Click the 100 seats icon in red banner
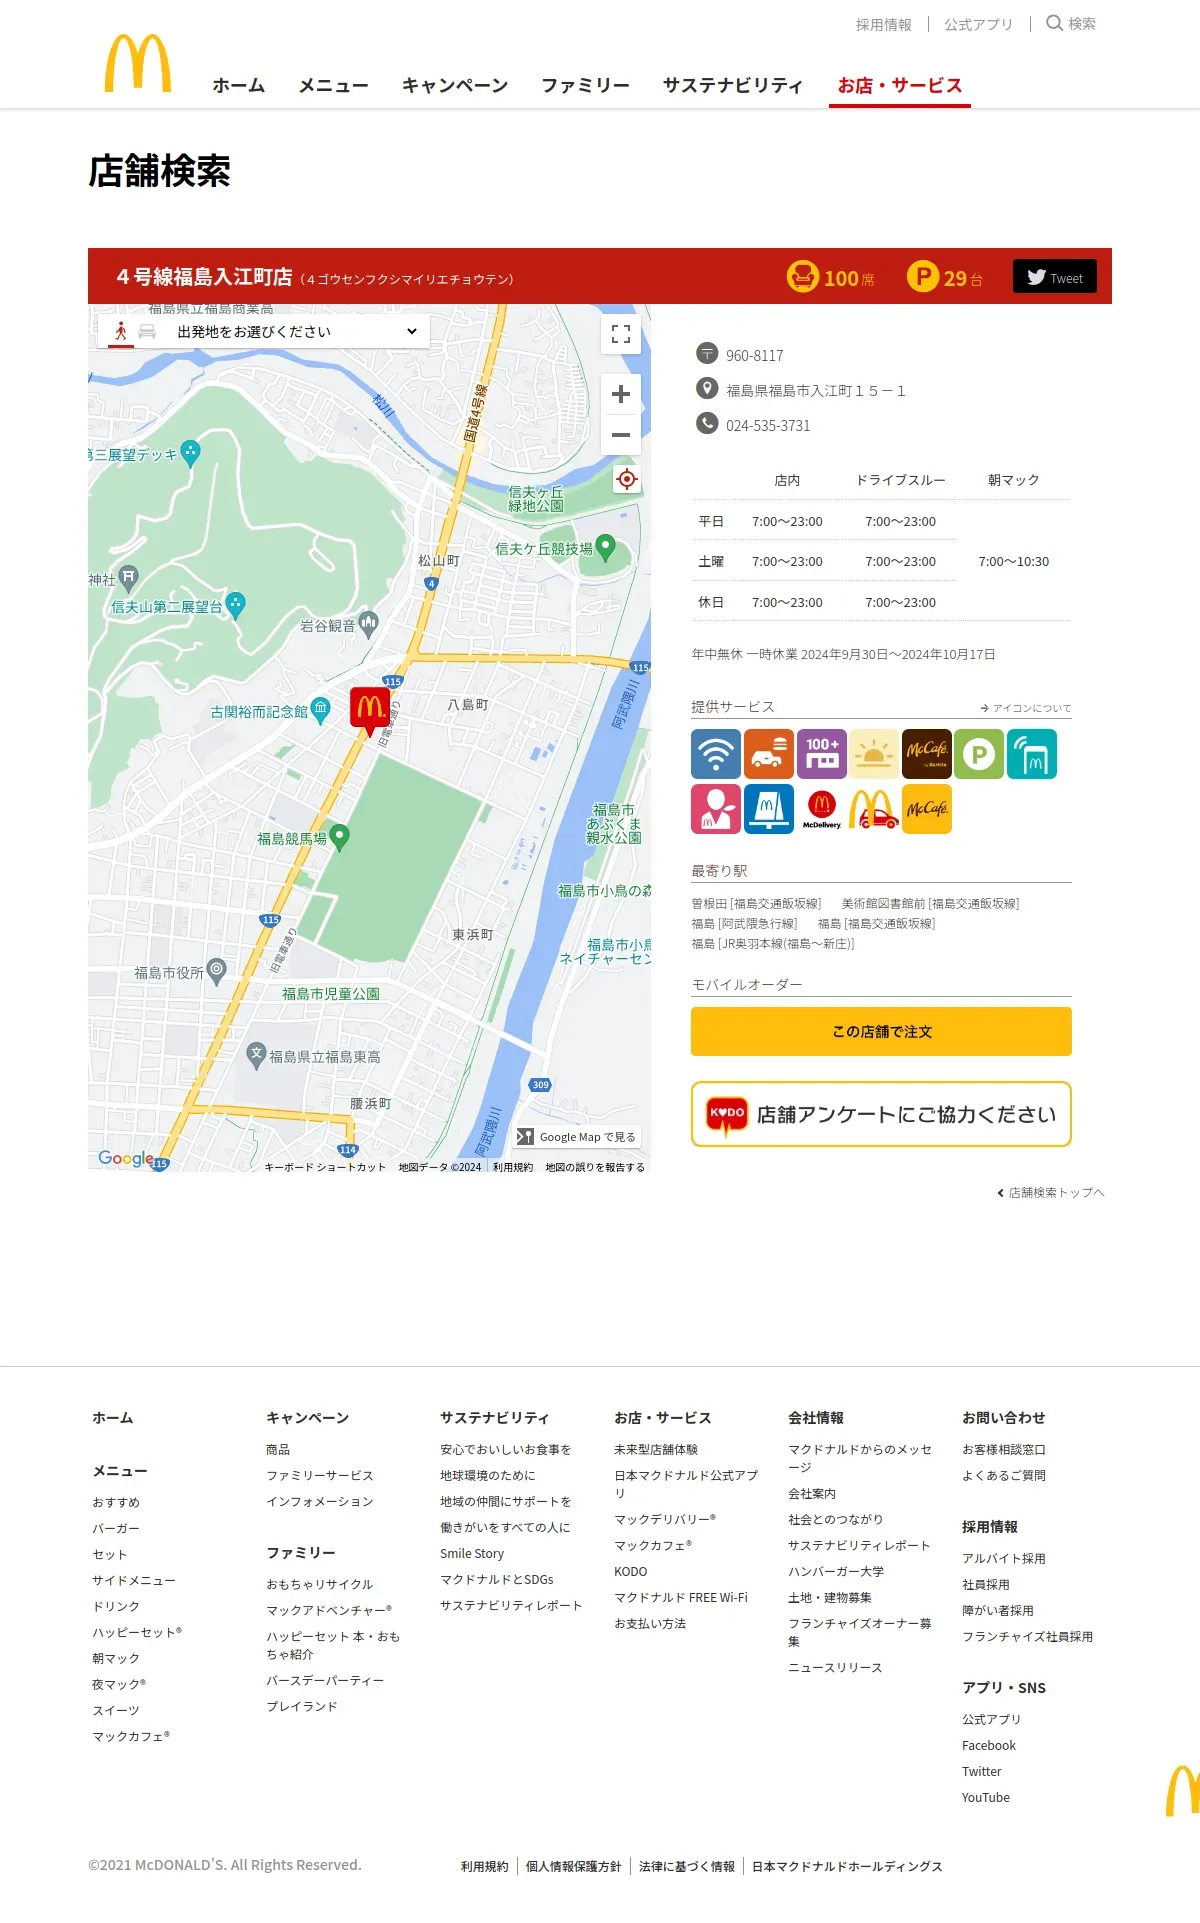The width and height of the screenshot is (1200, 1923). click(x=802, y=276)
